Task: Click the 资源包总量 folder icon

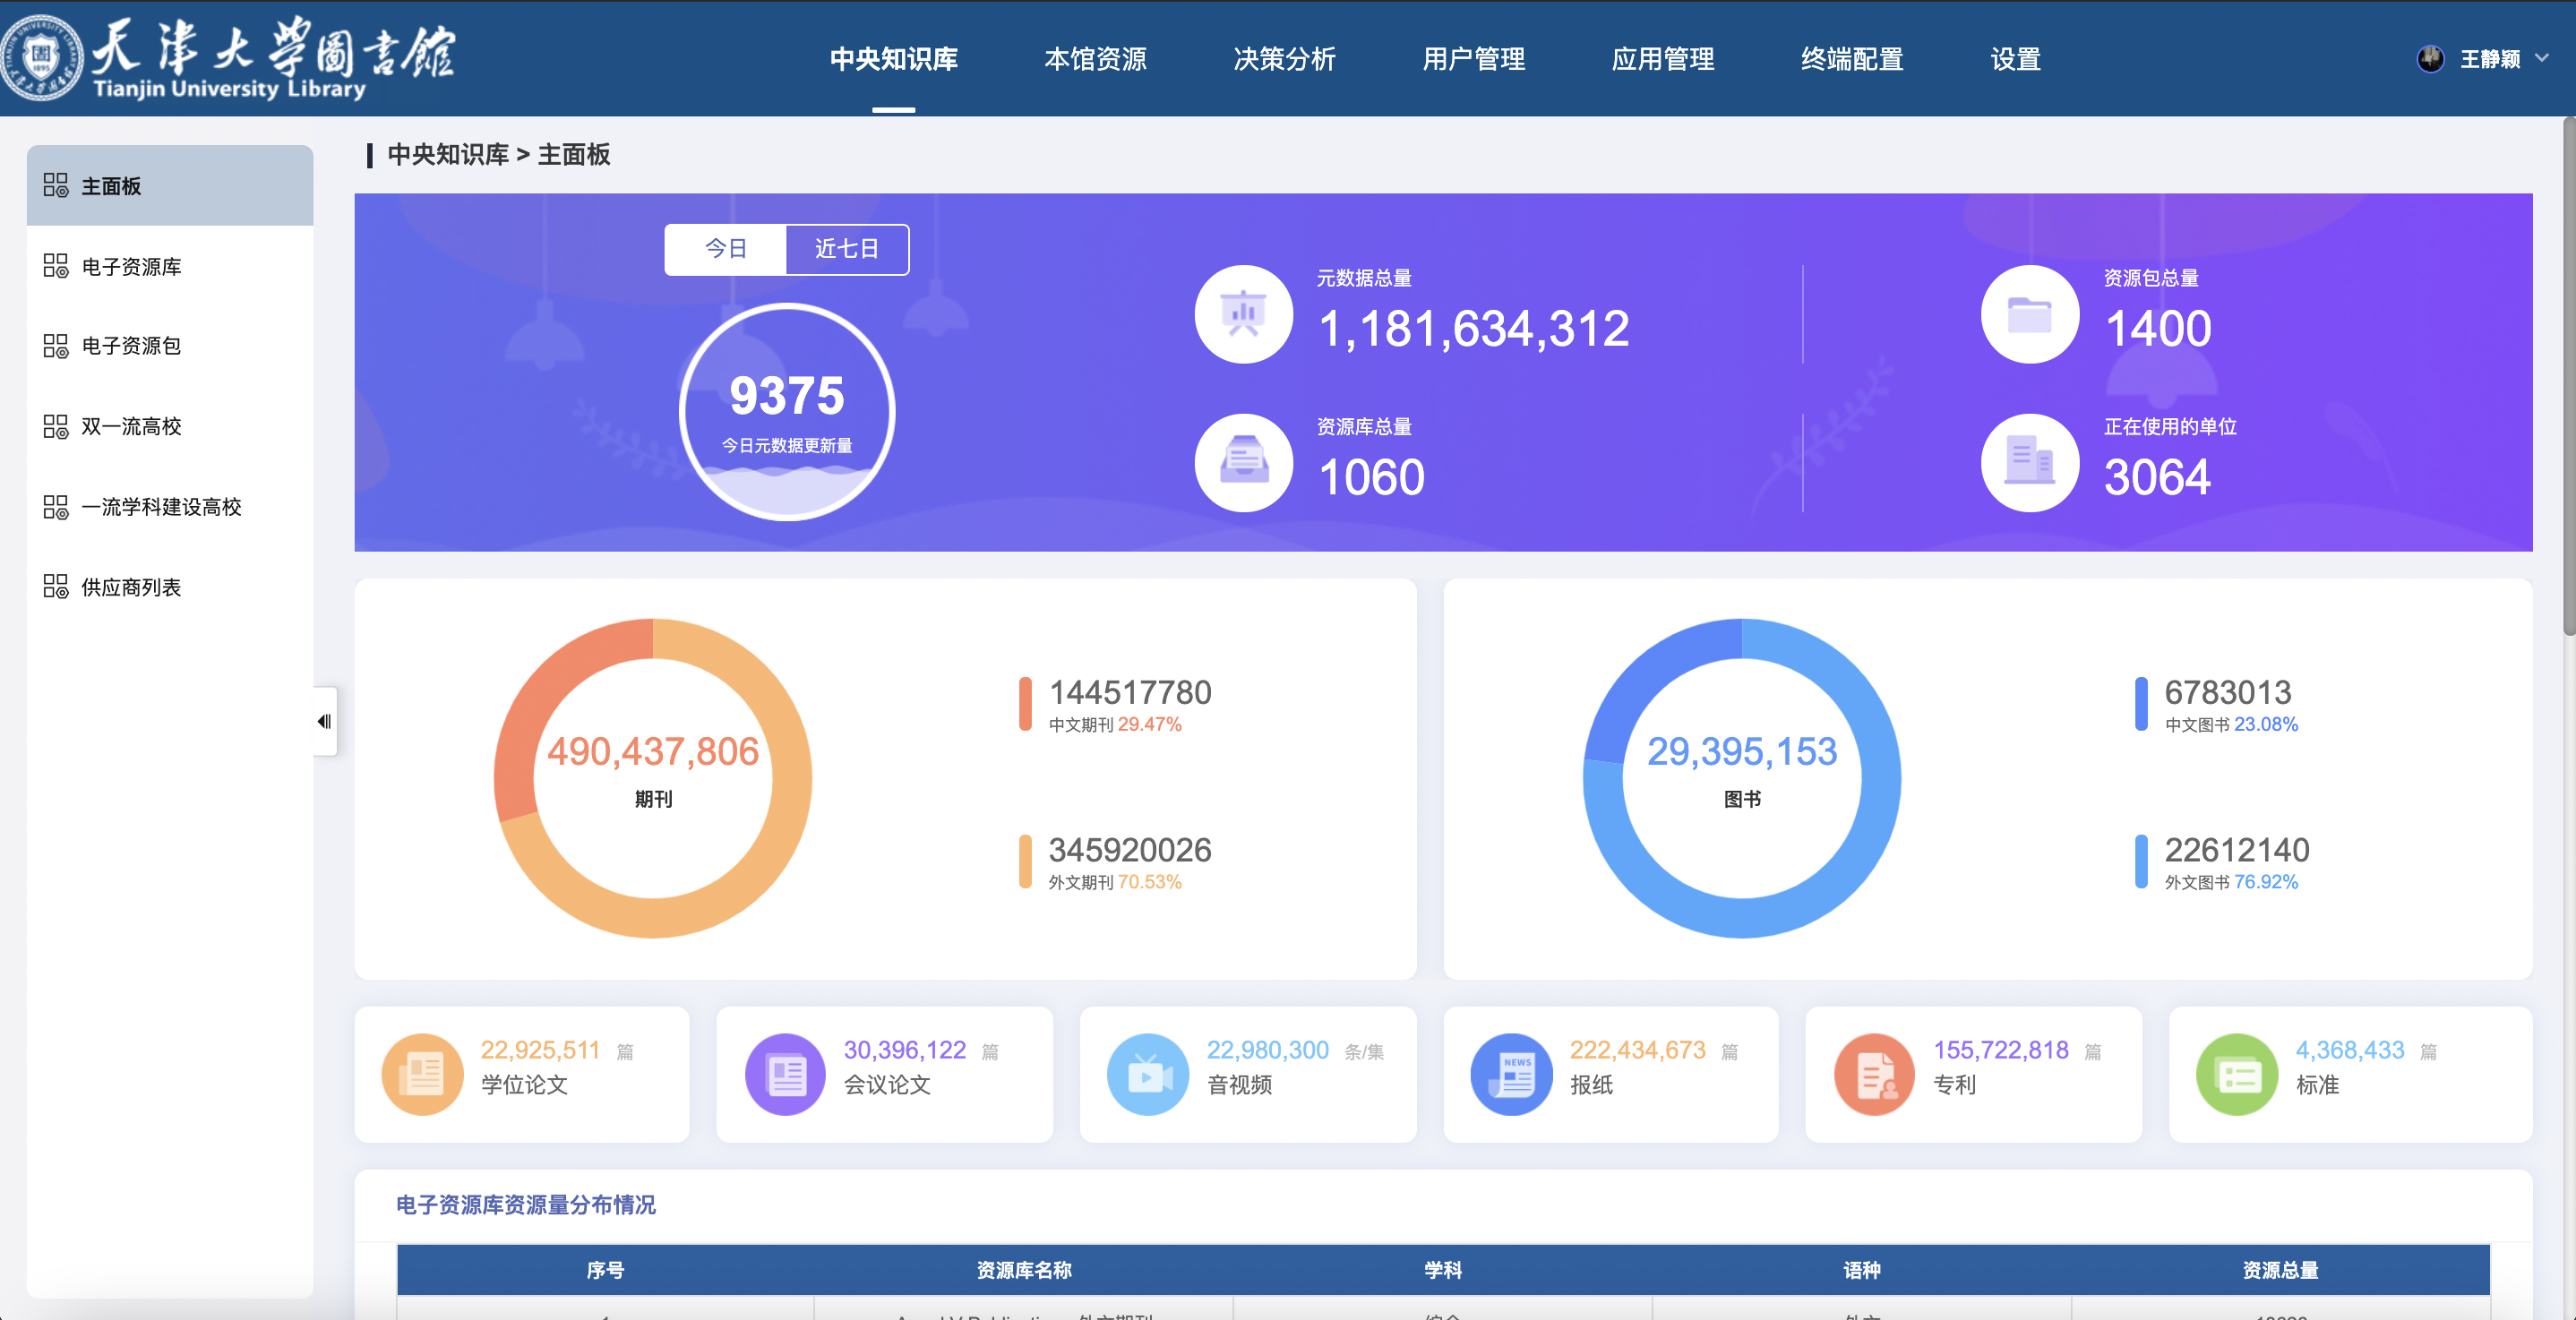Action: 2029,315
